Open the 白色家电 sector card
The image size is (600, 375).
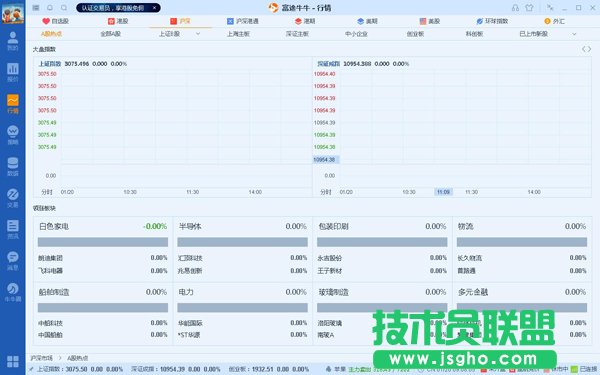pos(103,249)
